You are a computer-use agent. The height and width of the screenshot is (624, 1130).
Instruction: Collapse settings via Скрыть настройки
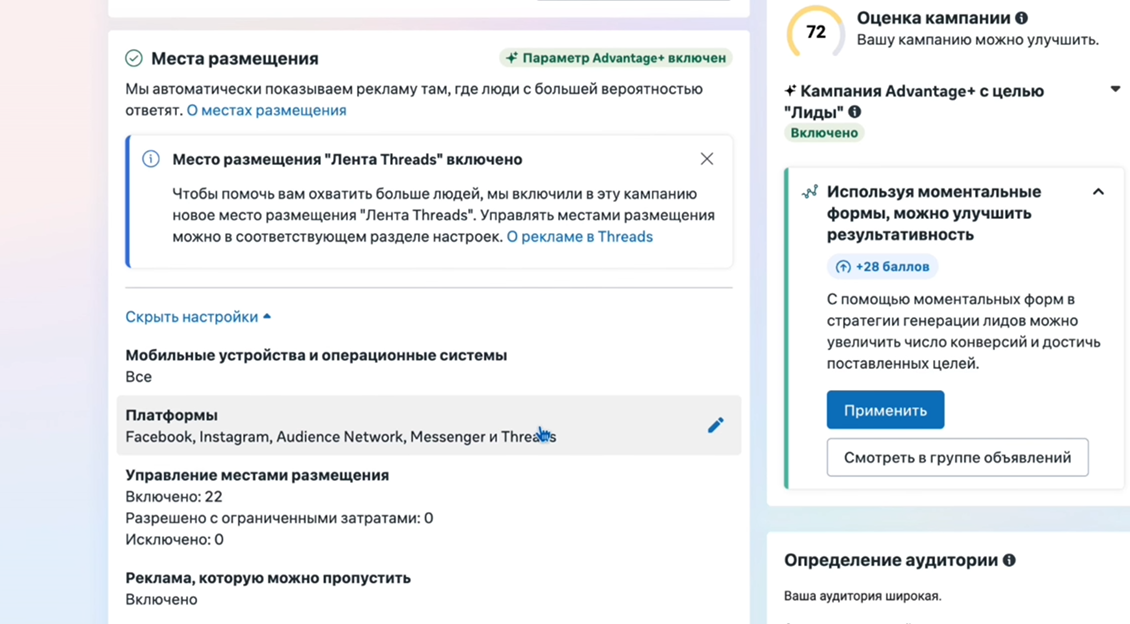click(x=198, y=317)
